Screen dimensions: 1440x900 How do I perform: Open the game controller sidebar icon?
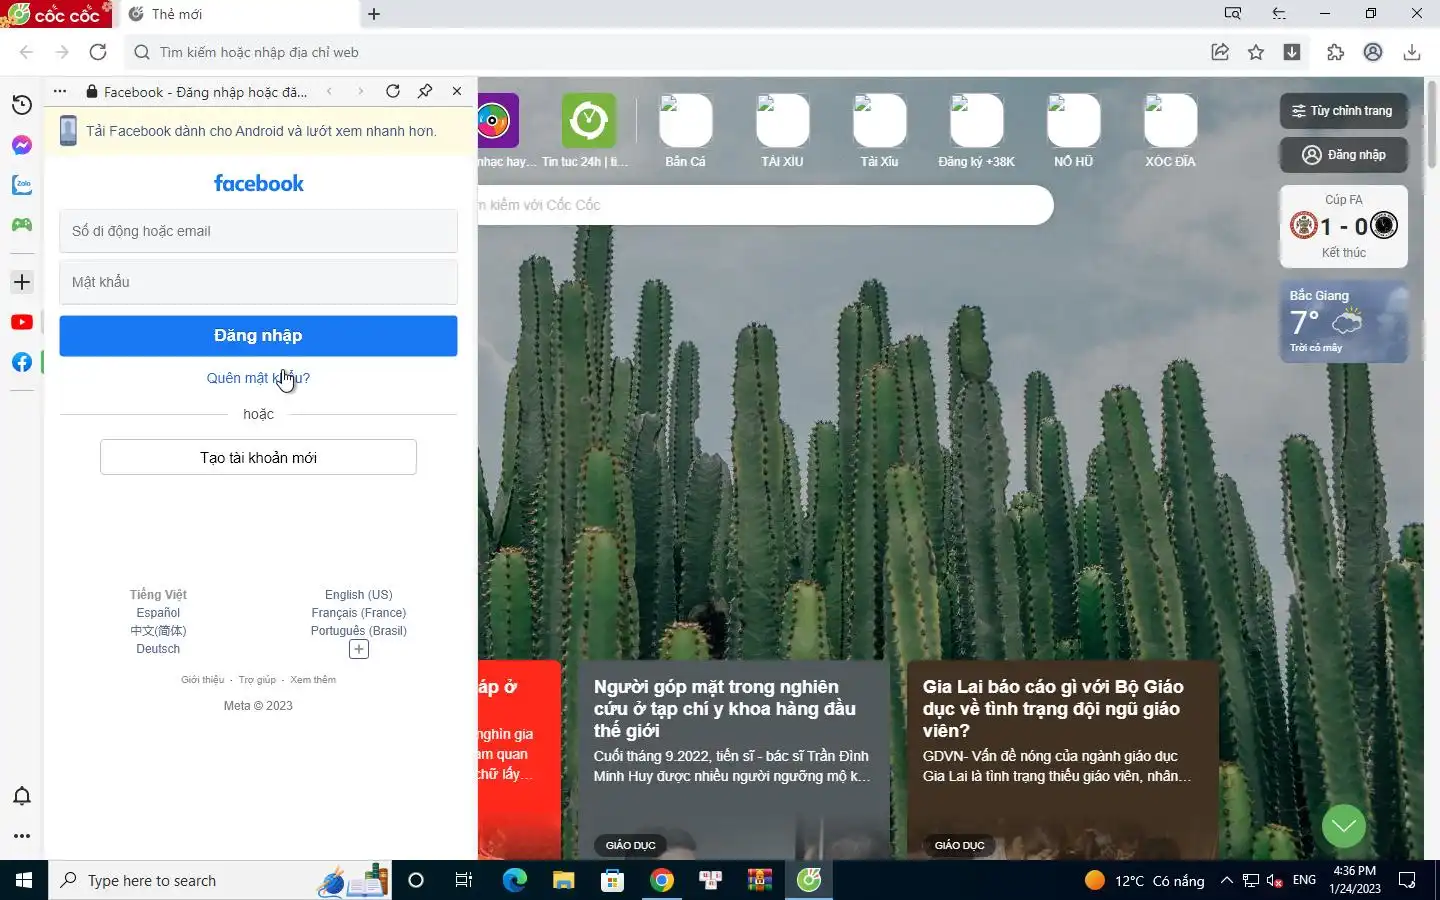(x=21, y=225)
